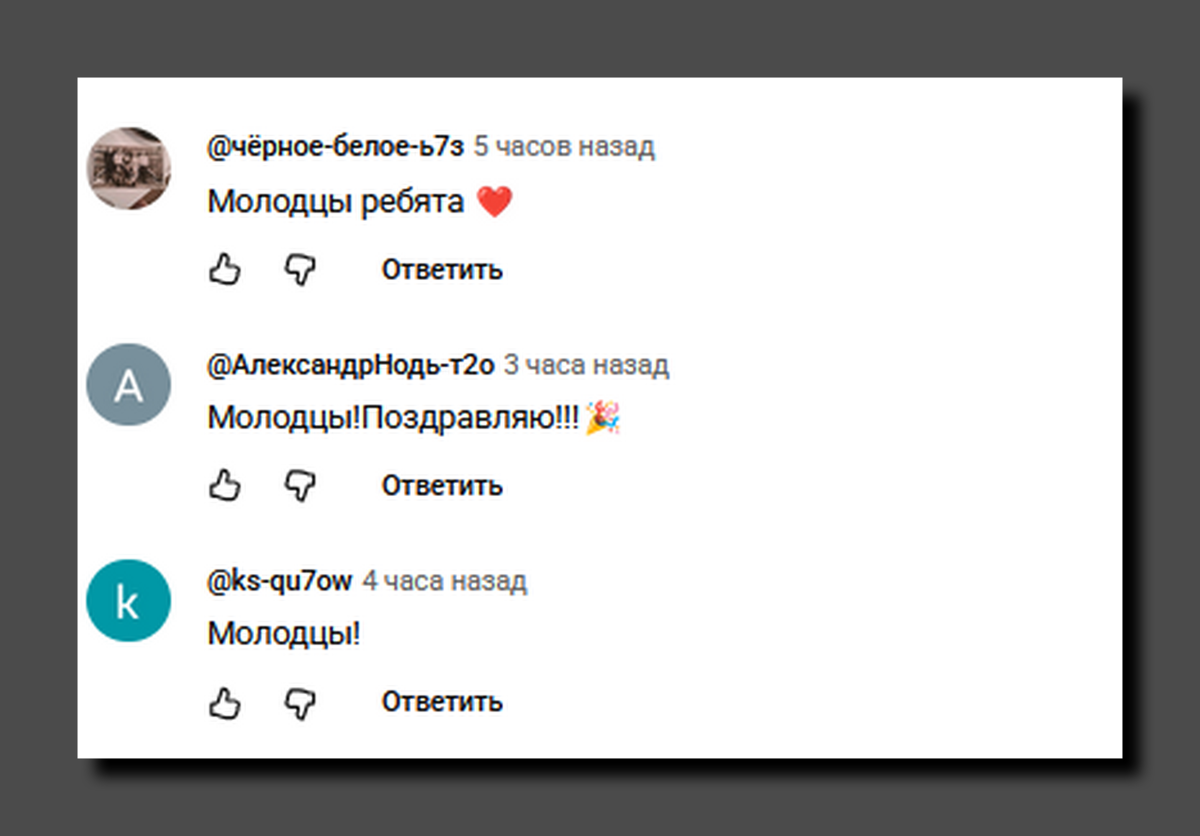Screen dimensions: 1200x836
Task: Click the teal "k" avatar circle
Action: click(x=129, y=601)
